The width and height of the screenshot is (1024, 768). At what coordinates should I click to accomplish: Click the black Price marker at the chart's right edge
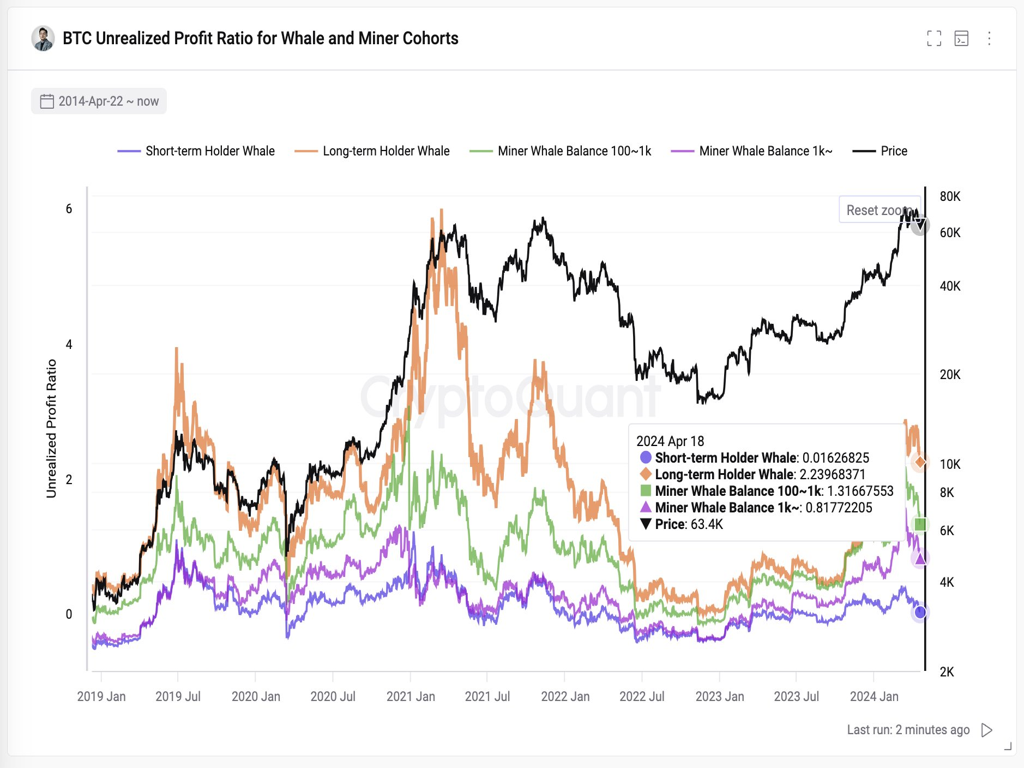(920, 226)
